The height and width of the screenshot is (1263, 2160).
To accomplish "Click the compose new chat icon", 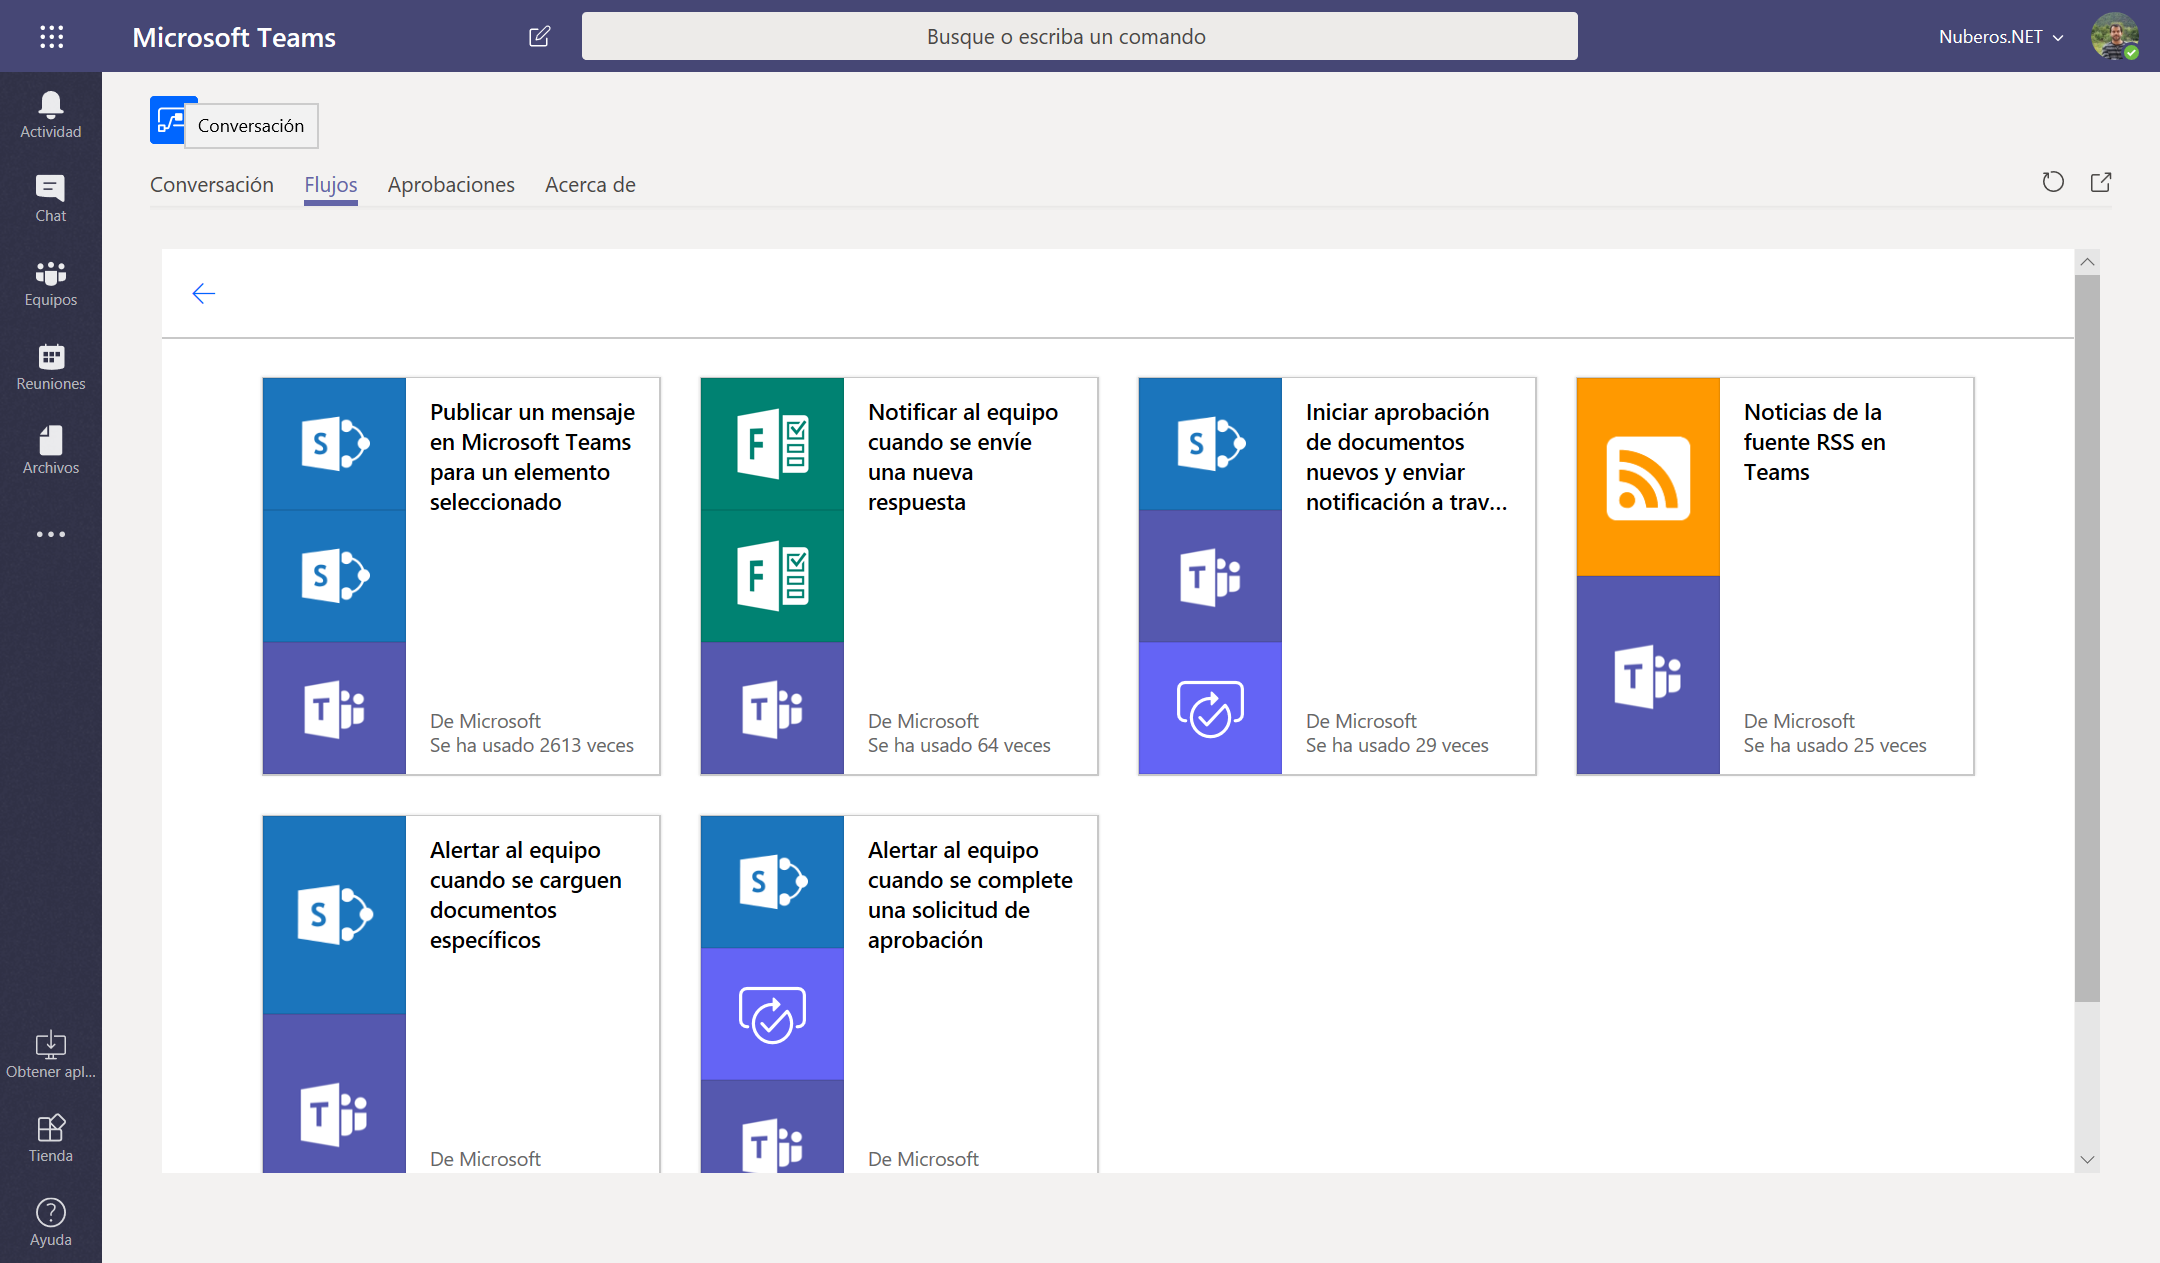I will pos(539,36).
